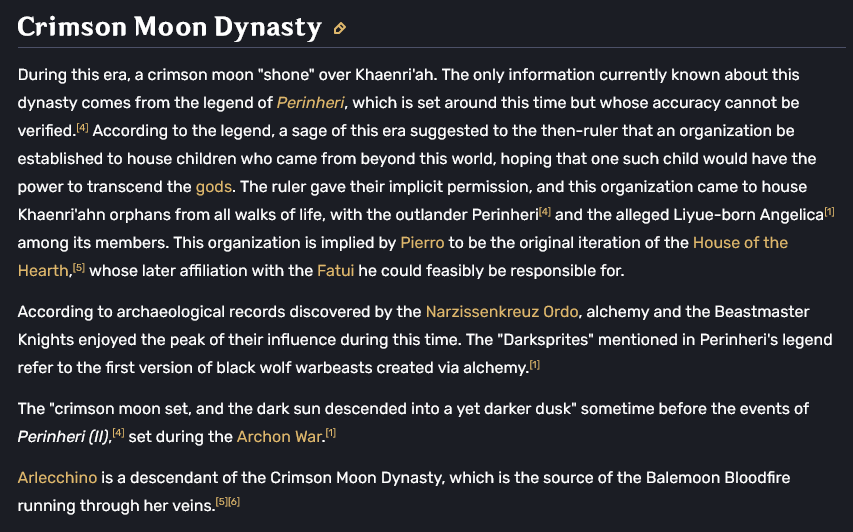Open the italic Perinheri legend link
The image size is (853, 532).
pos(312,103)
